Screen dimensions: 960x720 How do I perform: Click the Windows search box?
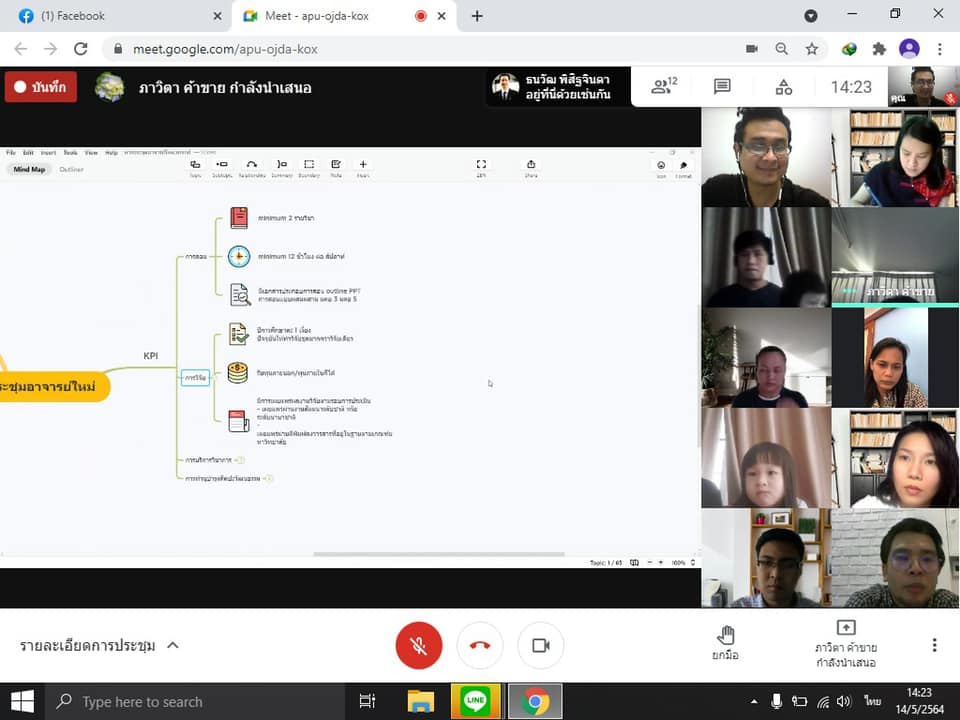(195, 701)
